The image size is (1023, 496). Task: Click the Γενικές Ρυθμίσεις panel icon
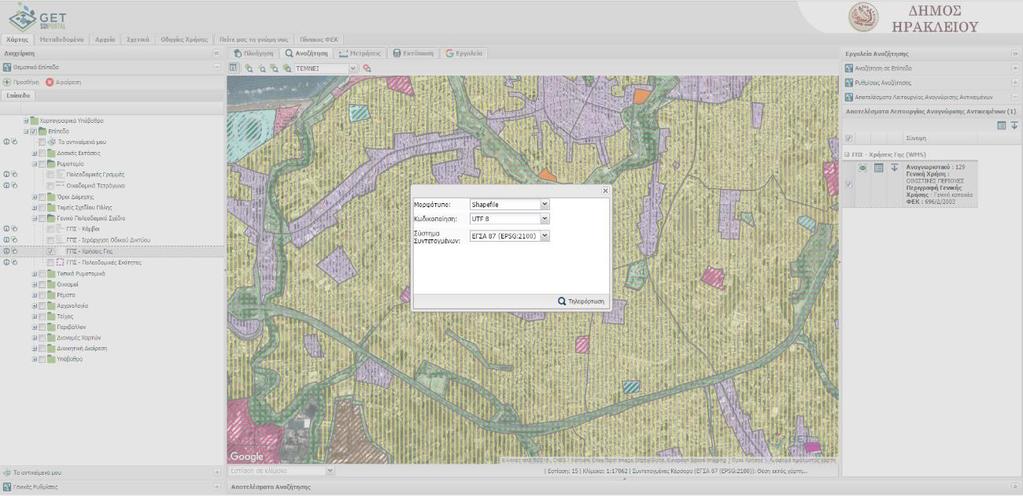click(7, 487)
